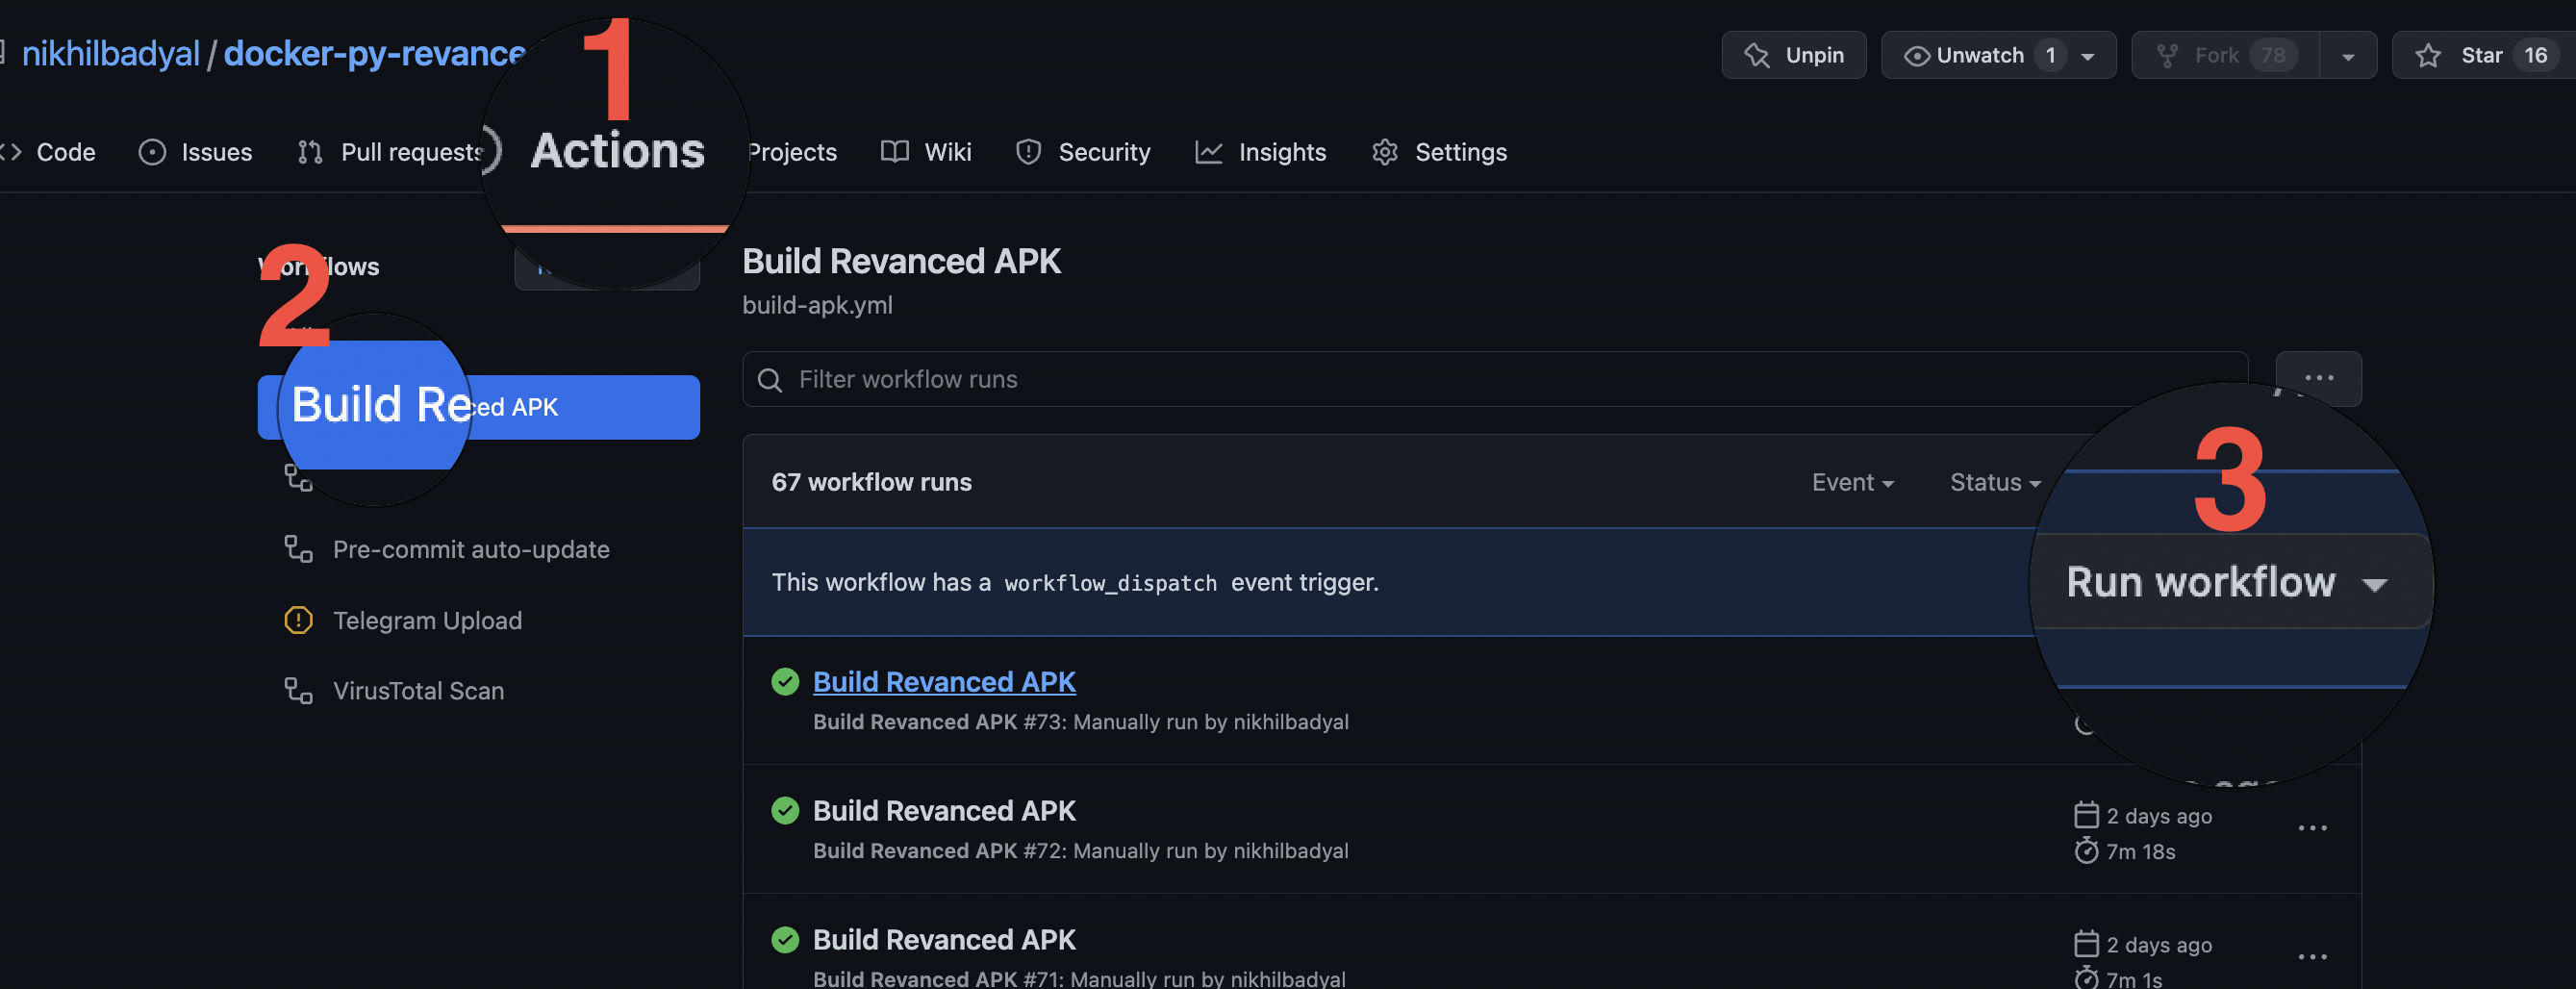Click the VirusTotal Scan workflow icon
This screenshot has height=989, width=2576.
pos(299,691)
